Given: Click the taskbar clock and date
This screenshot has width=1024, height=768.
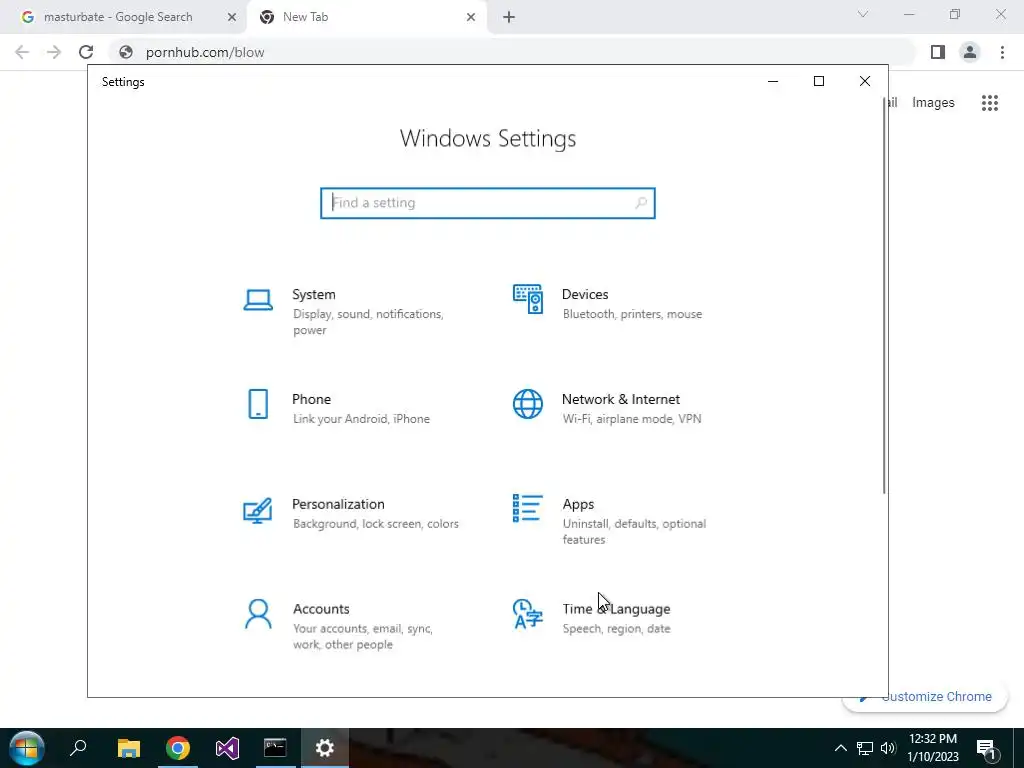Looking at the screenshot, I should [933, 748].
